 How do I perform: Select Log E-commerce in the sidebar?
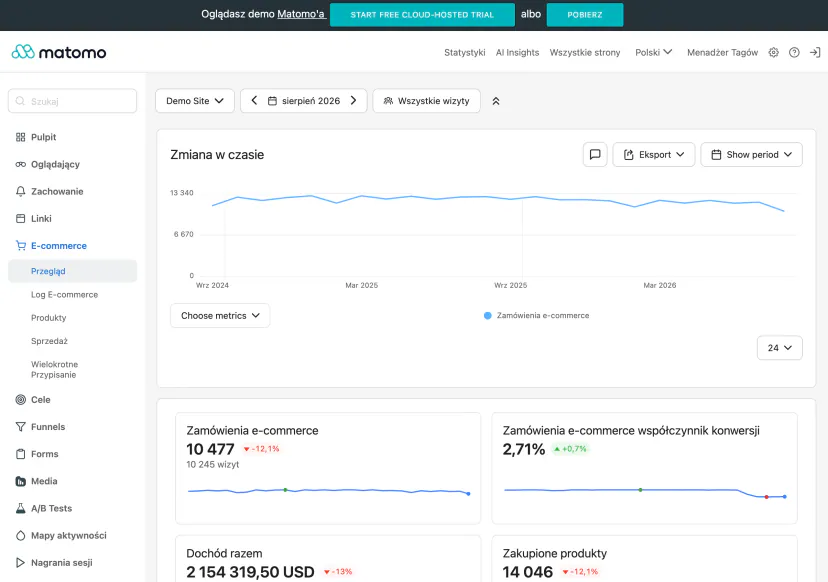tap(64, 295)
